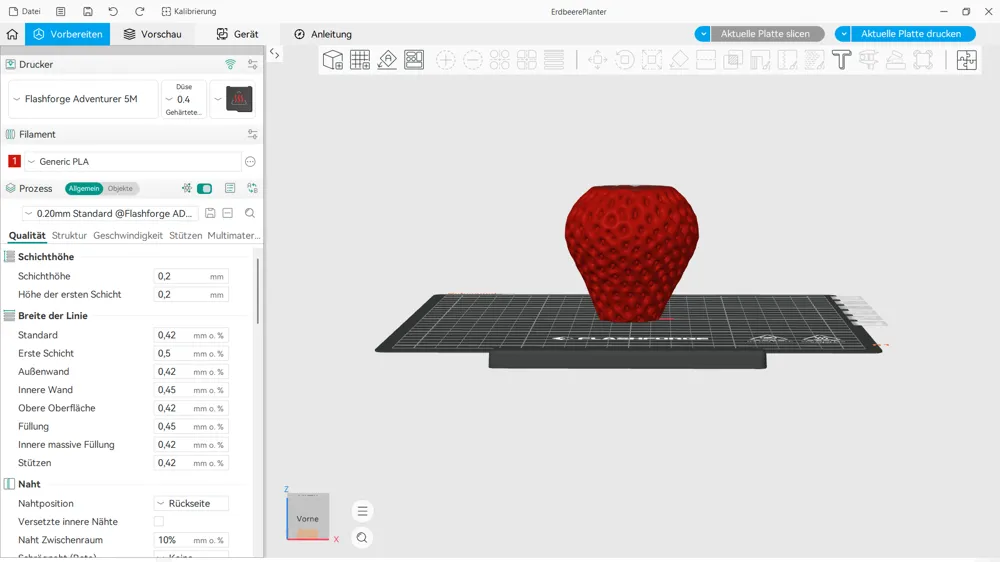Open filament settings sliders icon
Screen dimensions: 1000x562
coord(253,135)
